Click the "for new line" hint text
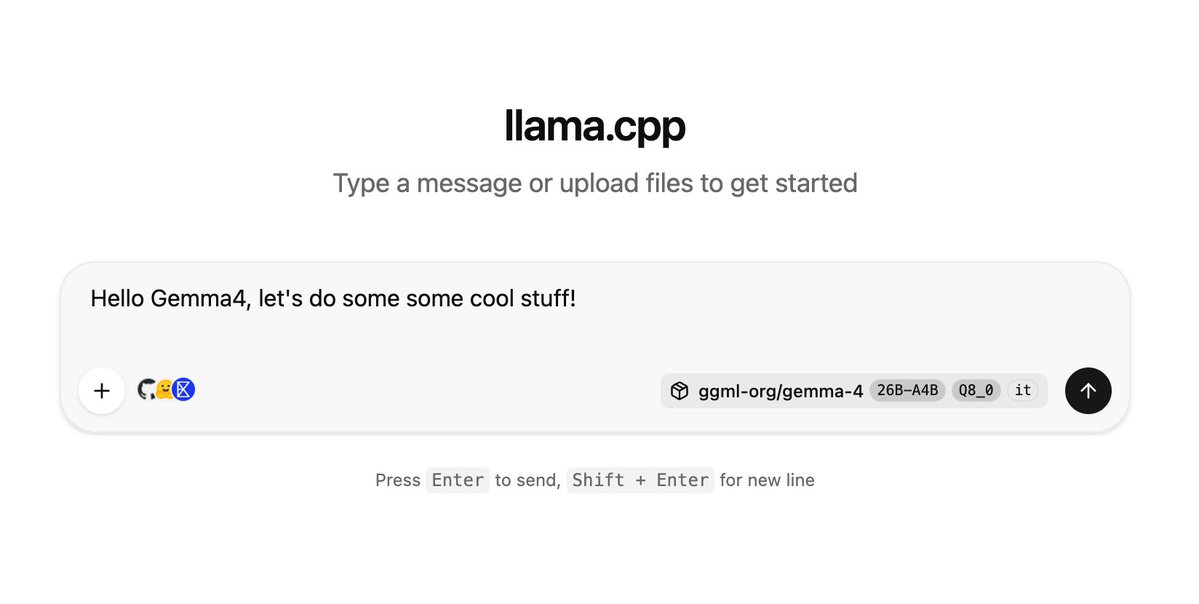The height and width of the screenshot is (604, 1199). click(x=767, y=480)
